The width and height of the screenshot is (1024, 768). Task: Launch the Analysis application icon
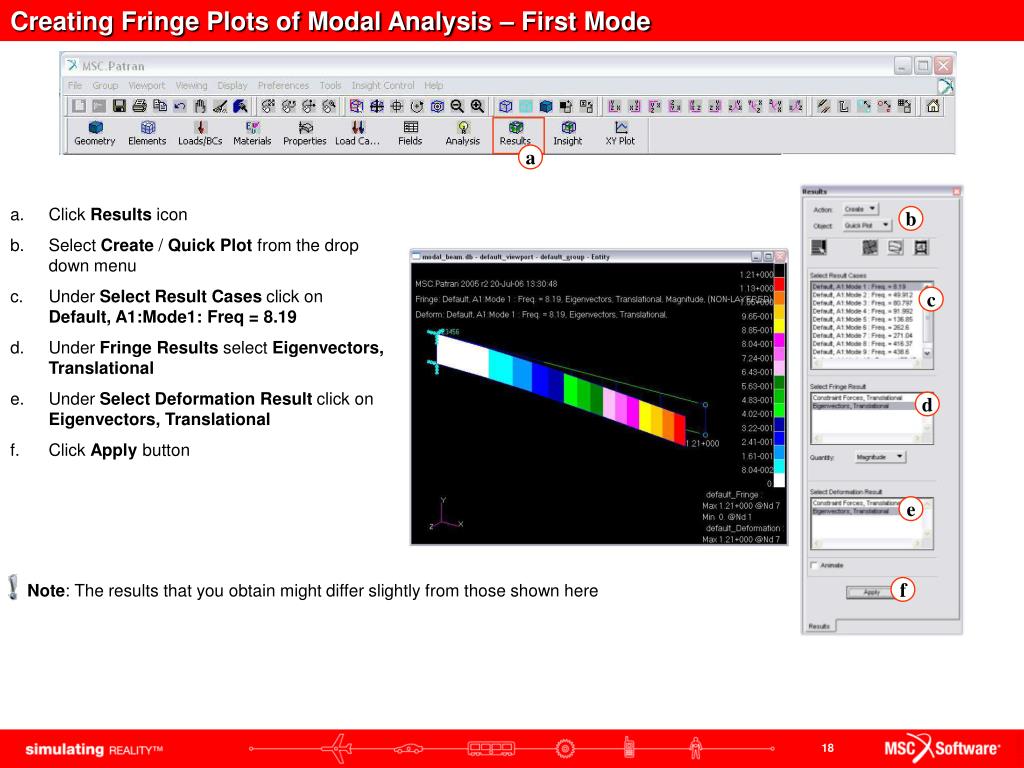(x=463, y=133)
